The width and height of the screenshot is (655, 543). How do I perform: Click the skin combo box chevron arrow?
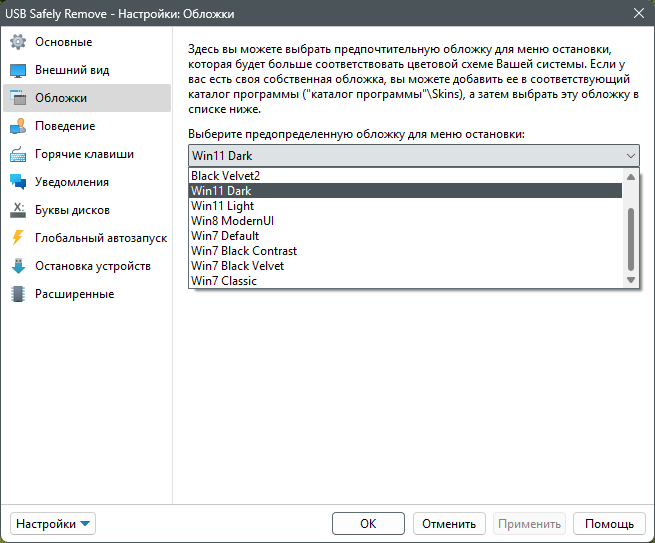[630, 156]
